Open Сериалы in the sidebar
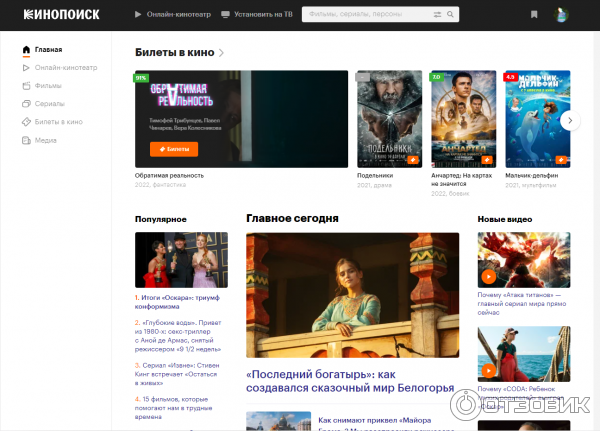This screenshot has width=600, height=431. coord(49,104)
